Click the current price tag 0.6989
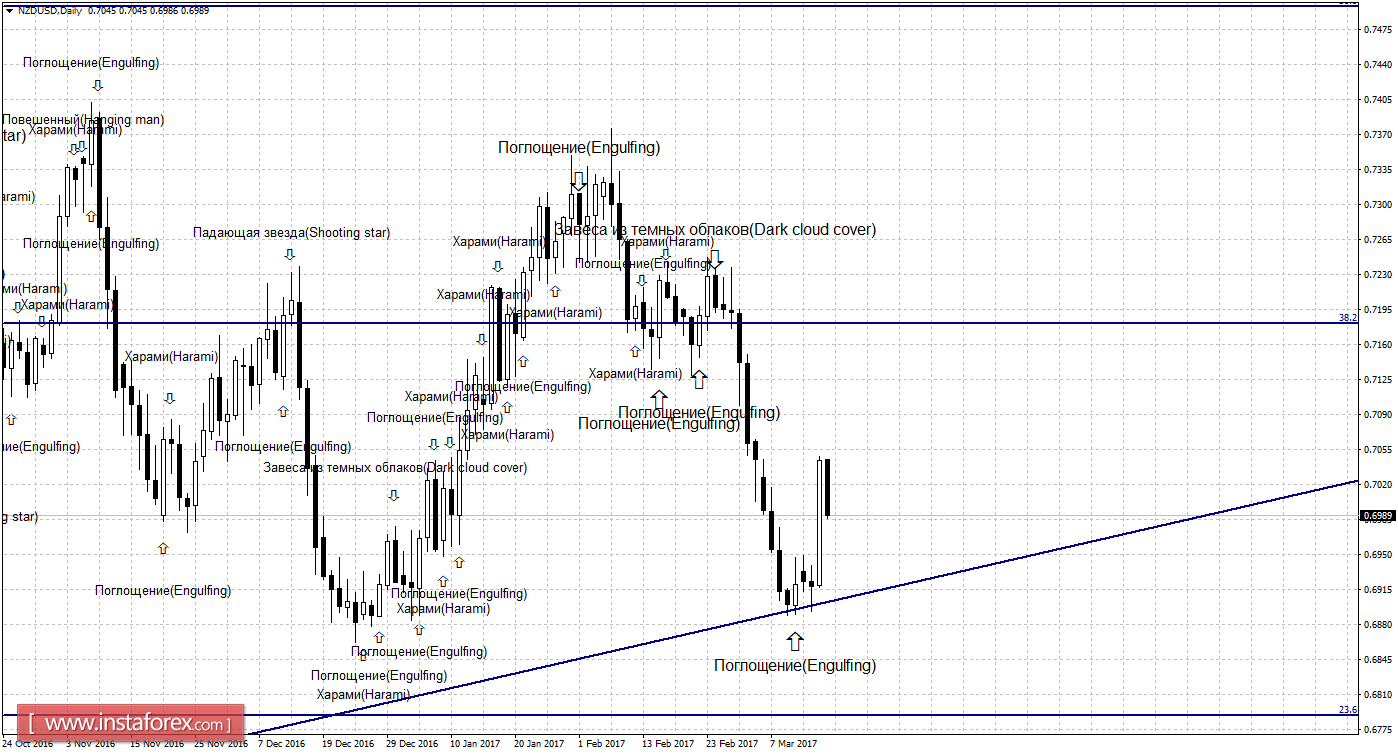Image resolution: width=1398 pixels, height=755 pixels. (x=1379, y=516)
